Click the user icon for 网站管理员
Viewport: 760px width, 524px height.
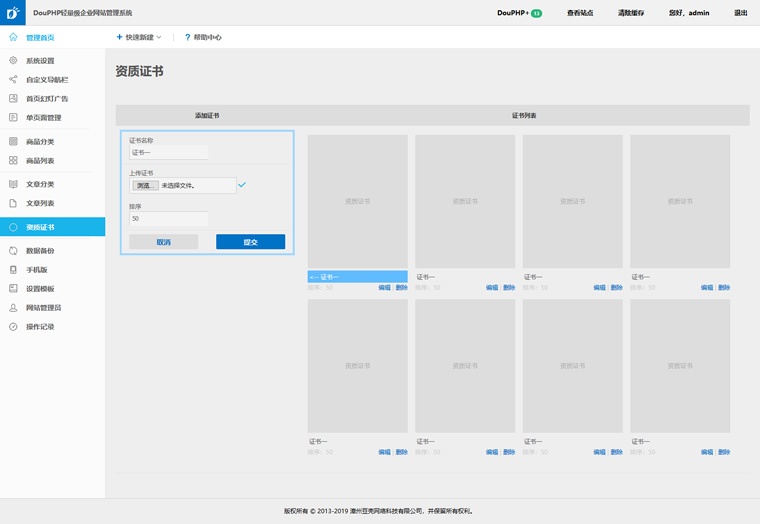point(13,308)
